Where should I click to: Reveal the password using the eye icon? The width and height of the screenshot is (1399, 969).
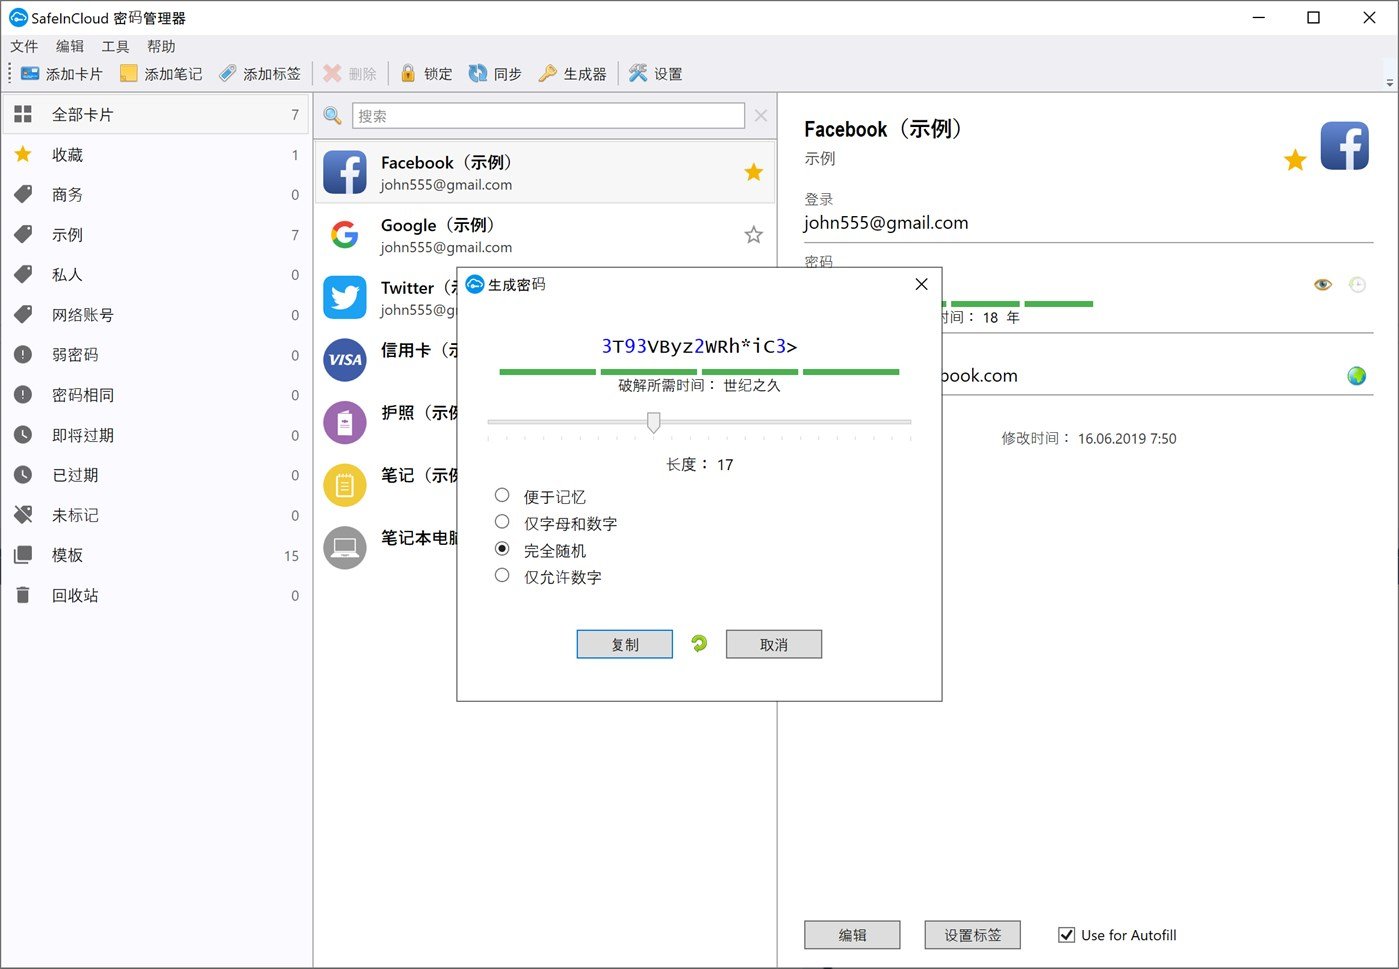click(1322, 285)
